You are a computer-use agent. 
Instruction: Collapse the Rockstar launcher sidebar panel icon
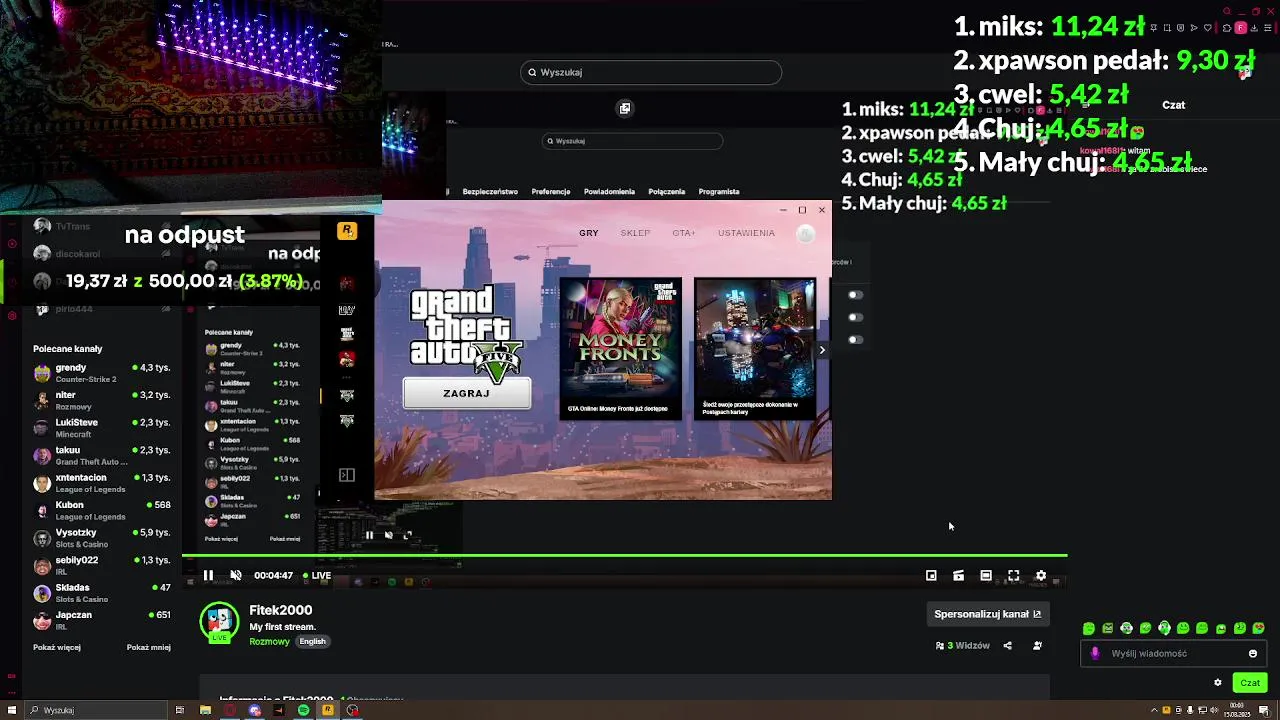coord(347,475)
